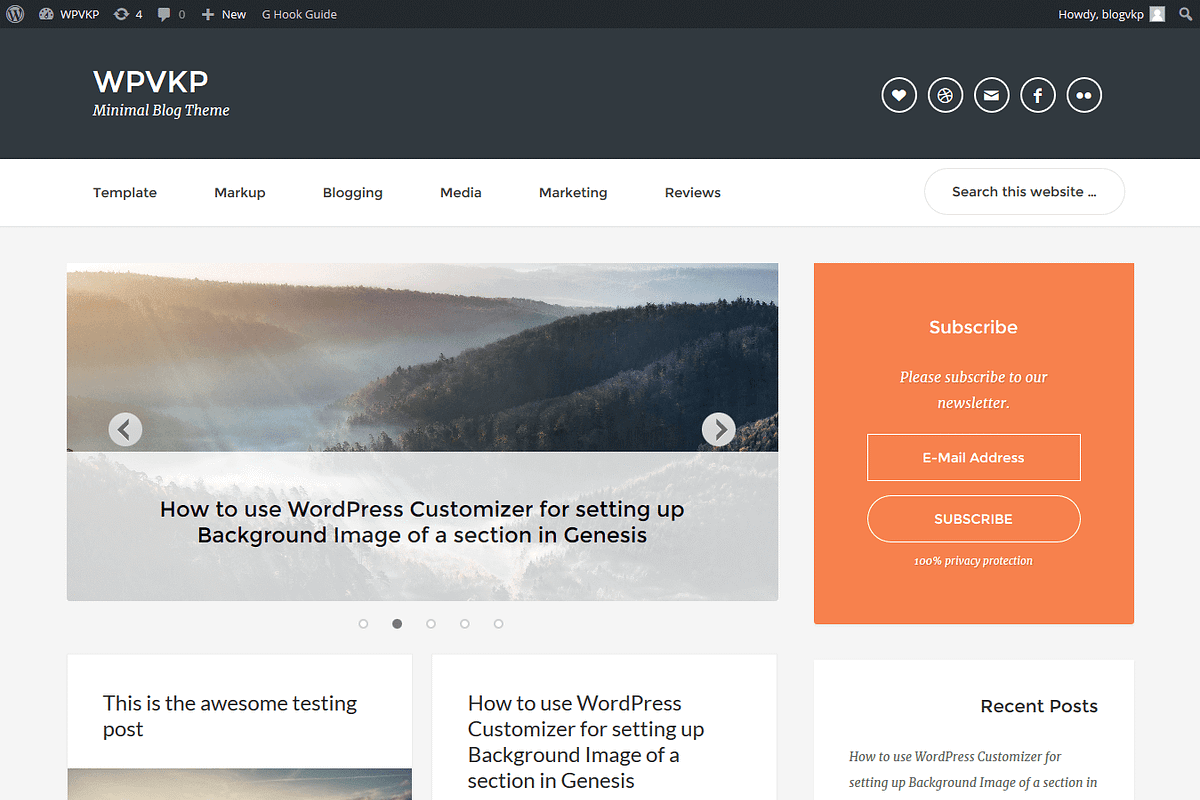
Task: Click the 'Subscribe' widget heading
Action: point(973,327)
